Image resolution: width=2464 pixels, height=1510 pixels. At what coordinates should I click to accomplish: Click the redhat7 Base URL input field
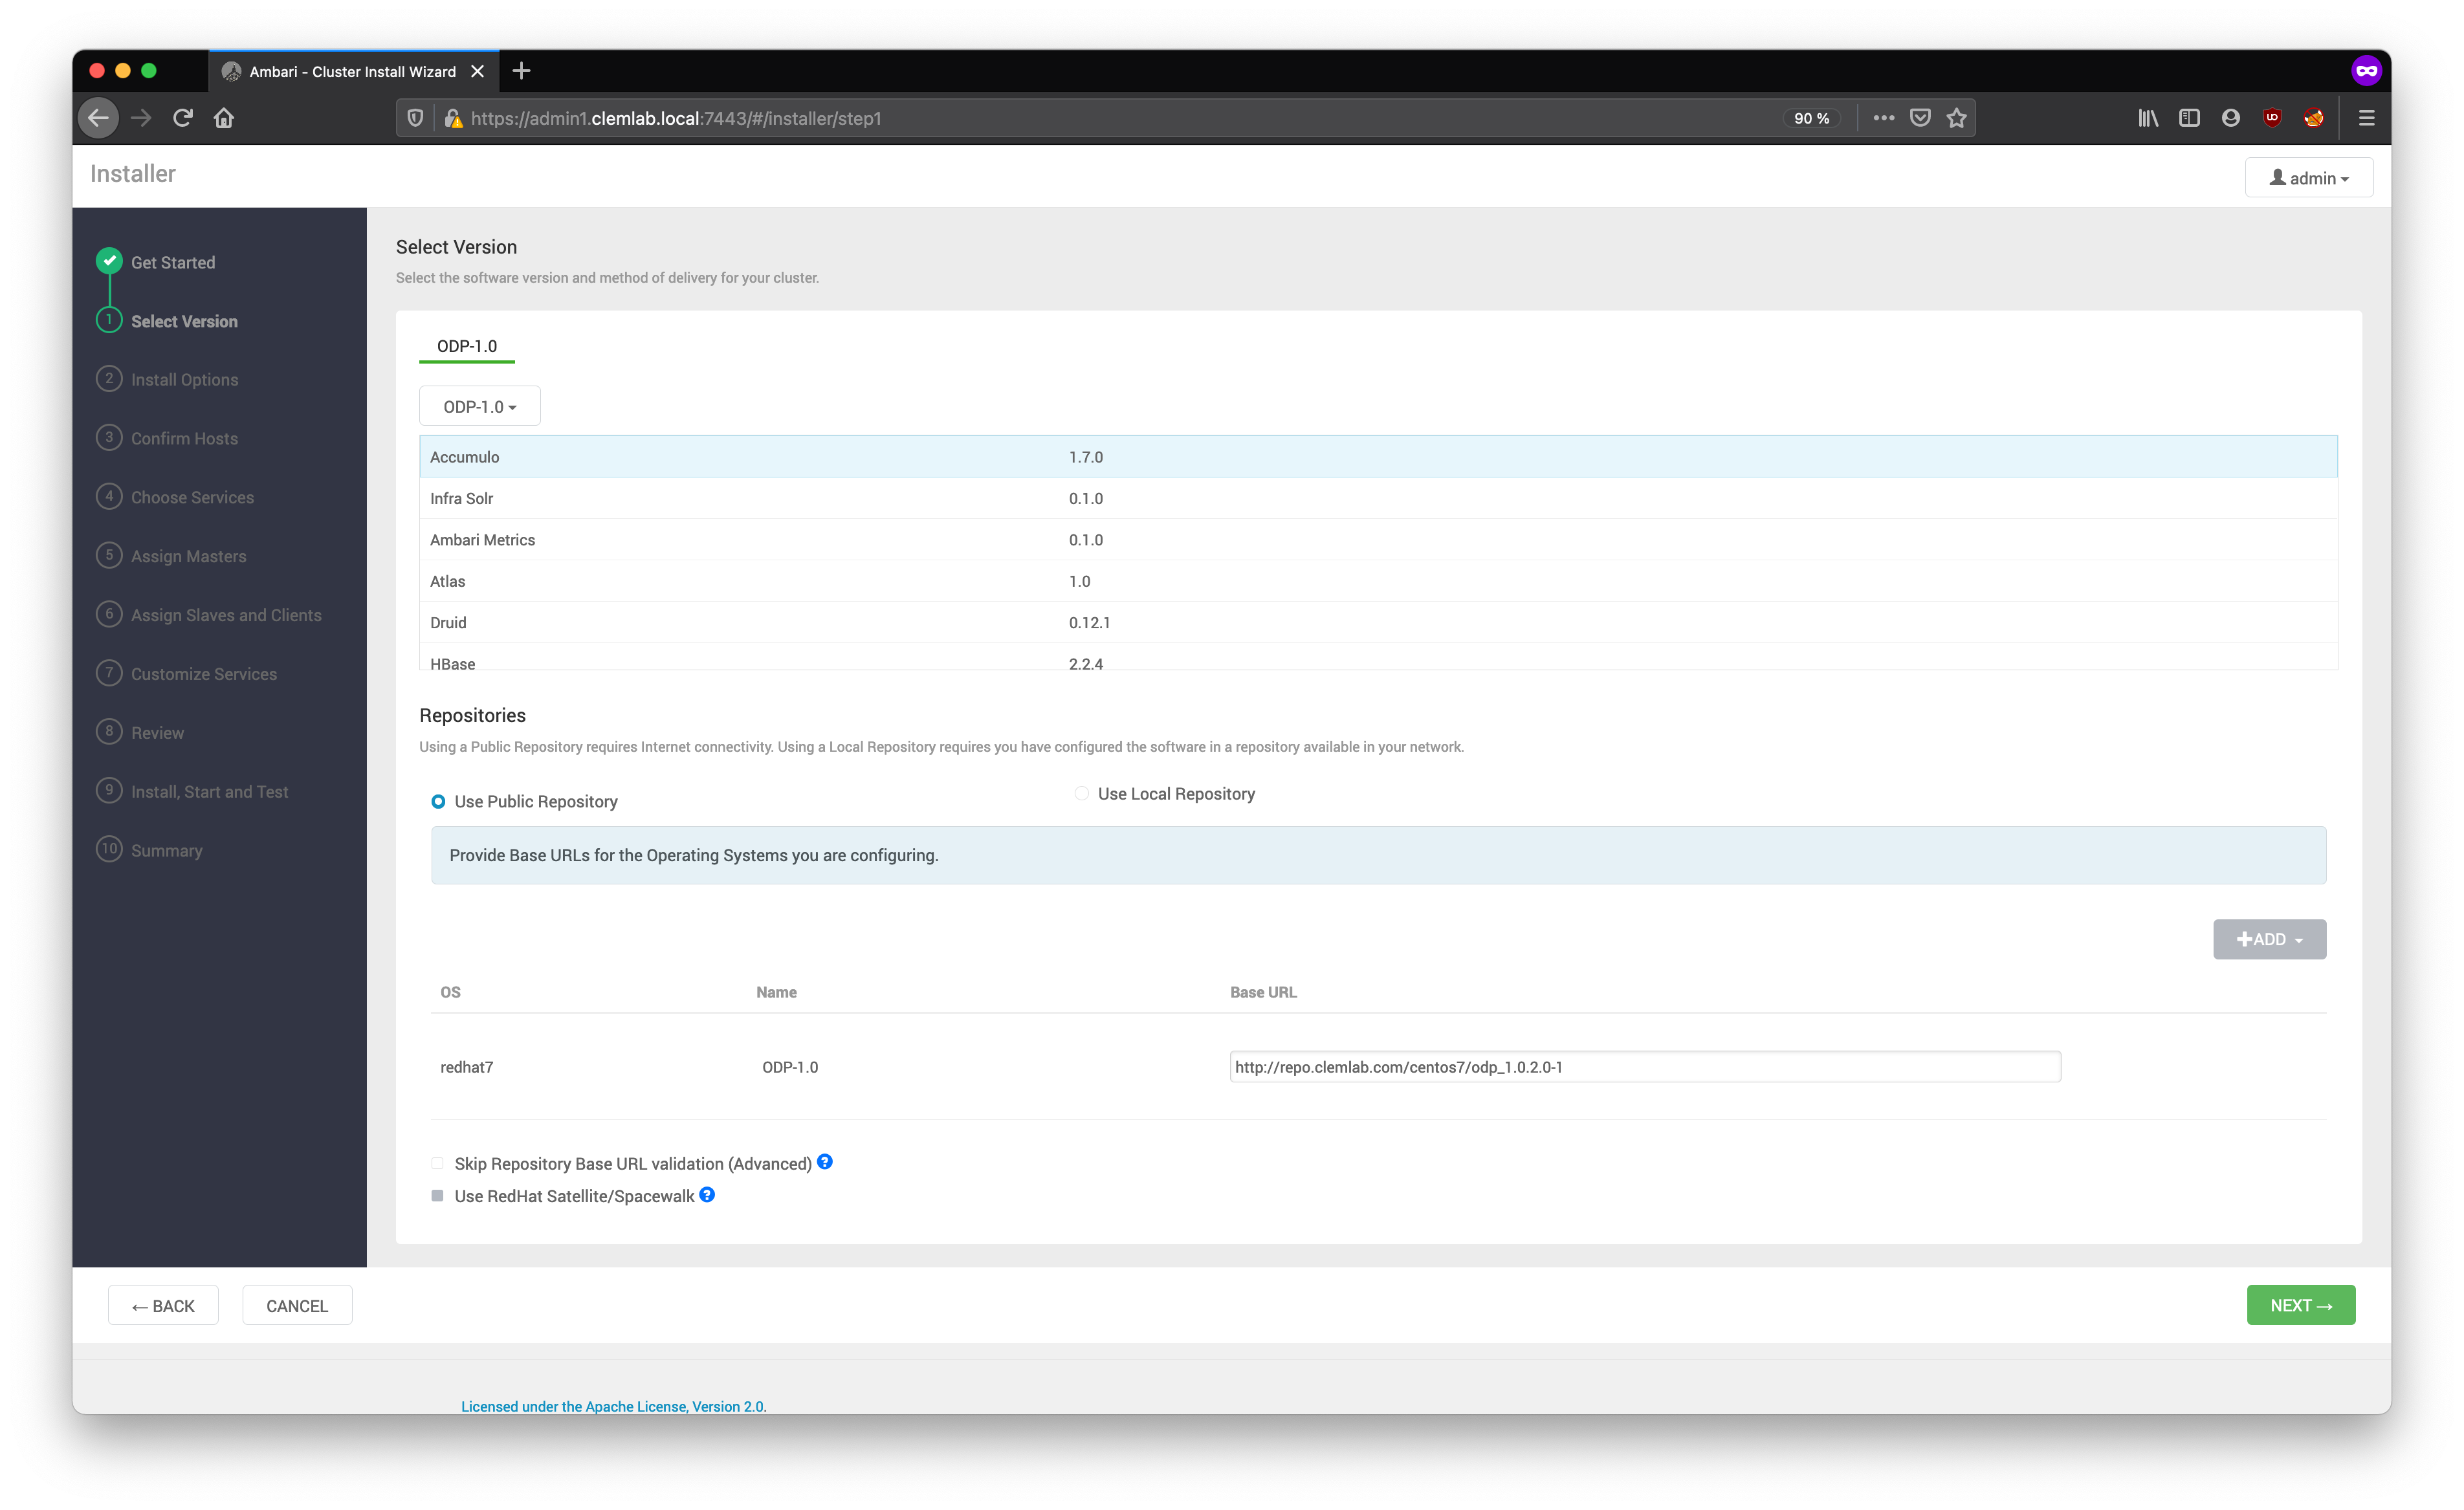pyautogui.click(x=1644, y=1067)
